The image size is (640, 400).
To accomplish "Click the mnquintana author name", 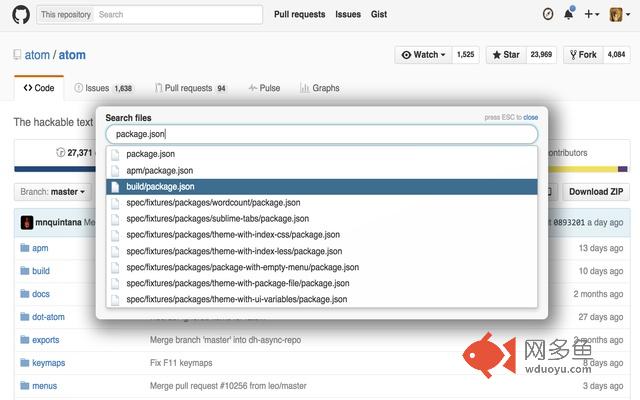I will [58, 222].
